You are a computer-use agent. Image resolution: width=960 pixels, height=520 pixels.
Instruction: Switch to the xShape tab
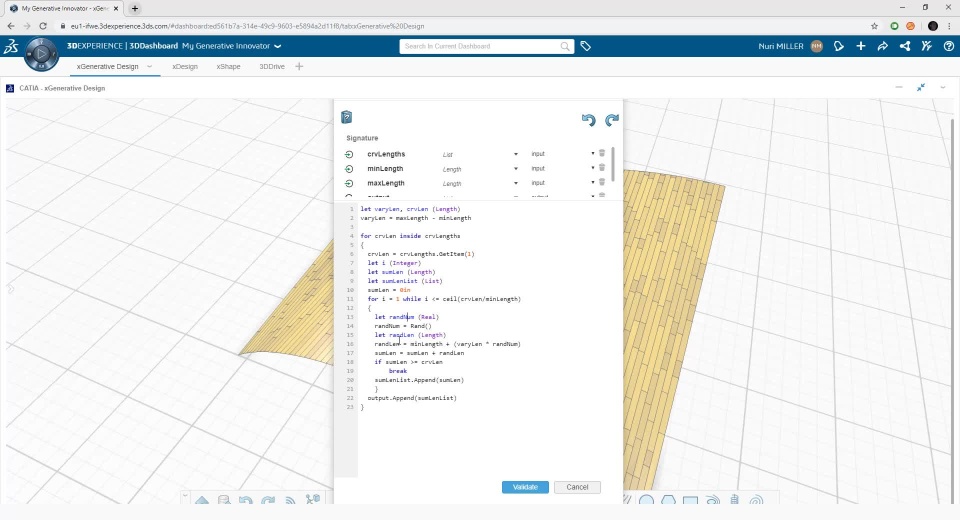tap(228, 66)
